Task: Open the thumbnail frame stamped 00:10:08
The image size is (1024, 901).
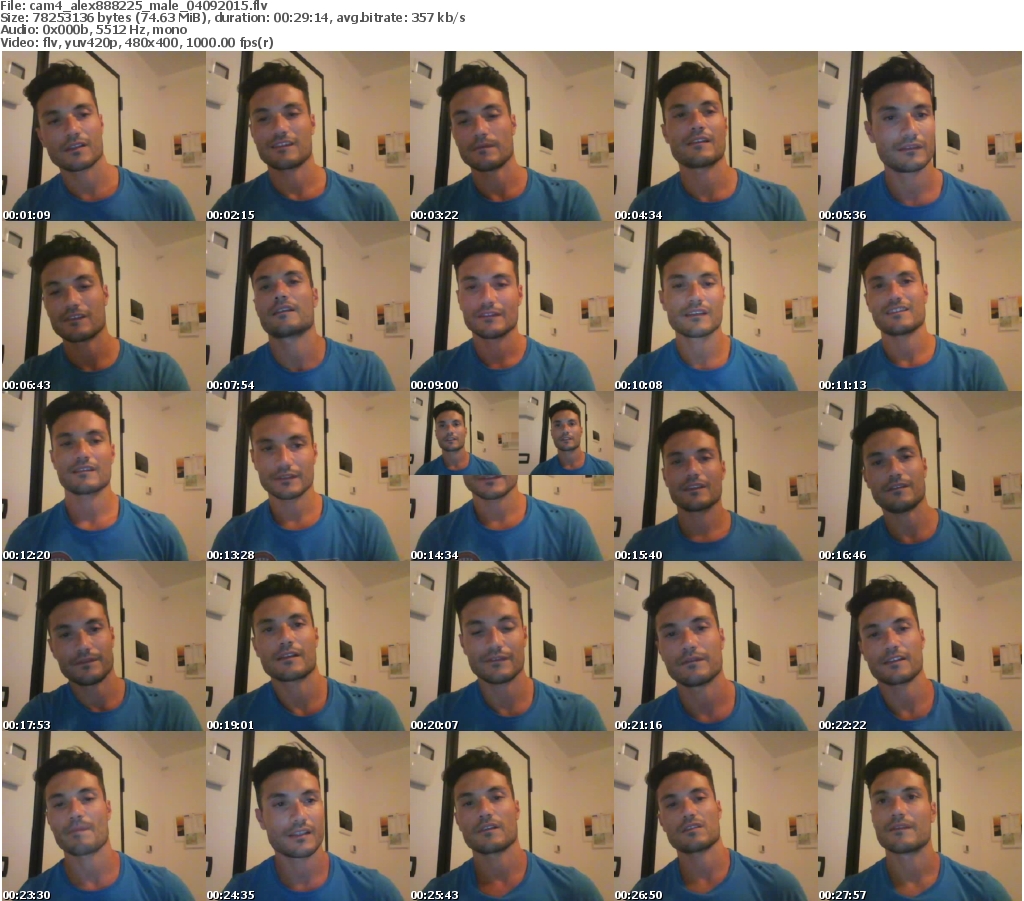Action: [715, 306]
